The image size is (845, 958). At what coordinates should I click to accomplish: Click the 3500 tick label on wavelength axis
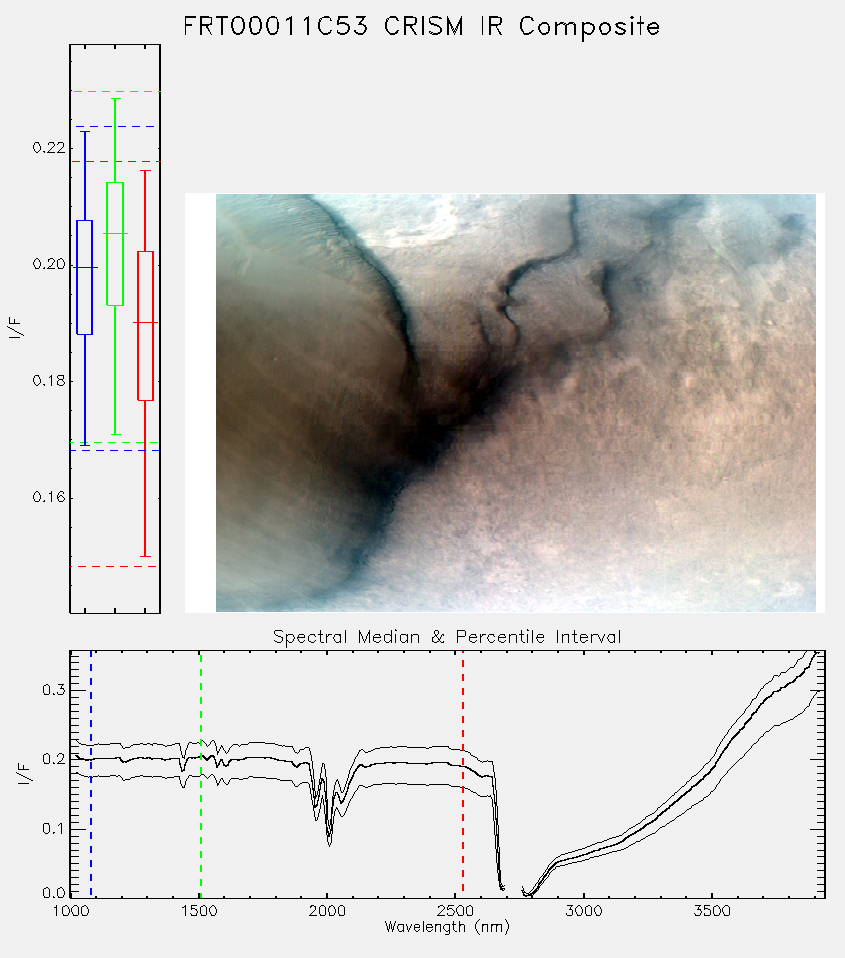[x=712, y=911]
